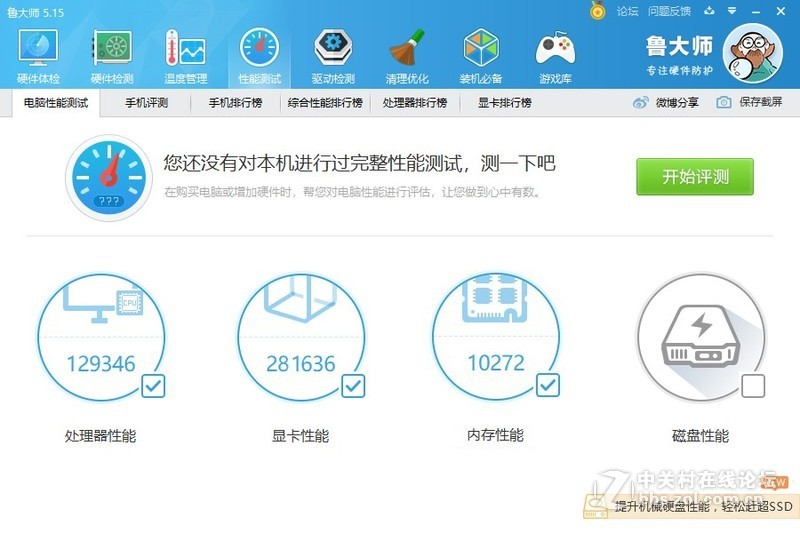Screen dimensions: 800x533
Task: Click 处理器性能 label text
Action: tap(101, 436)
